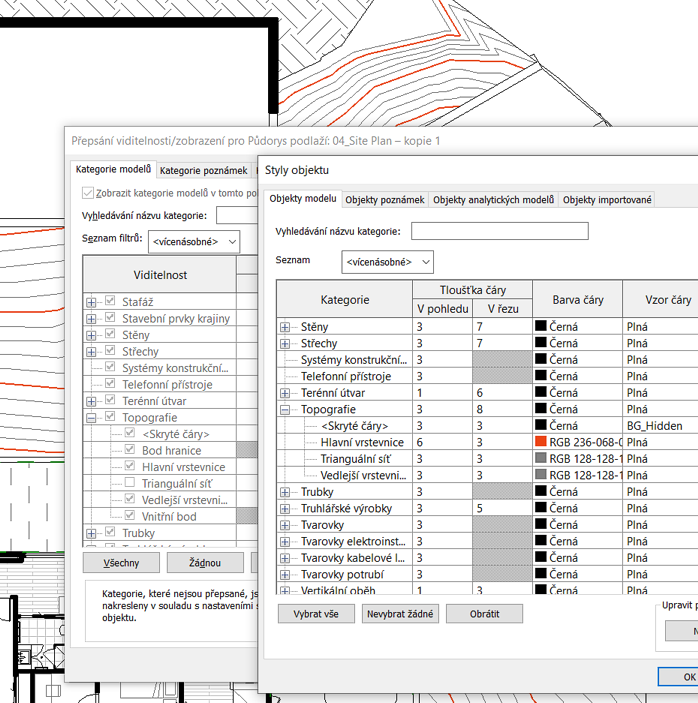Click the Nevybrat žádné button

pyautogui.click(x=400, y=614)
